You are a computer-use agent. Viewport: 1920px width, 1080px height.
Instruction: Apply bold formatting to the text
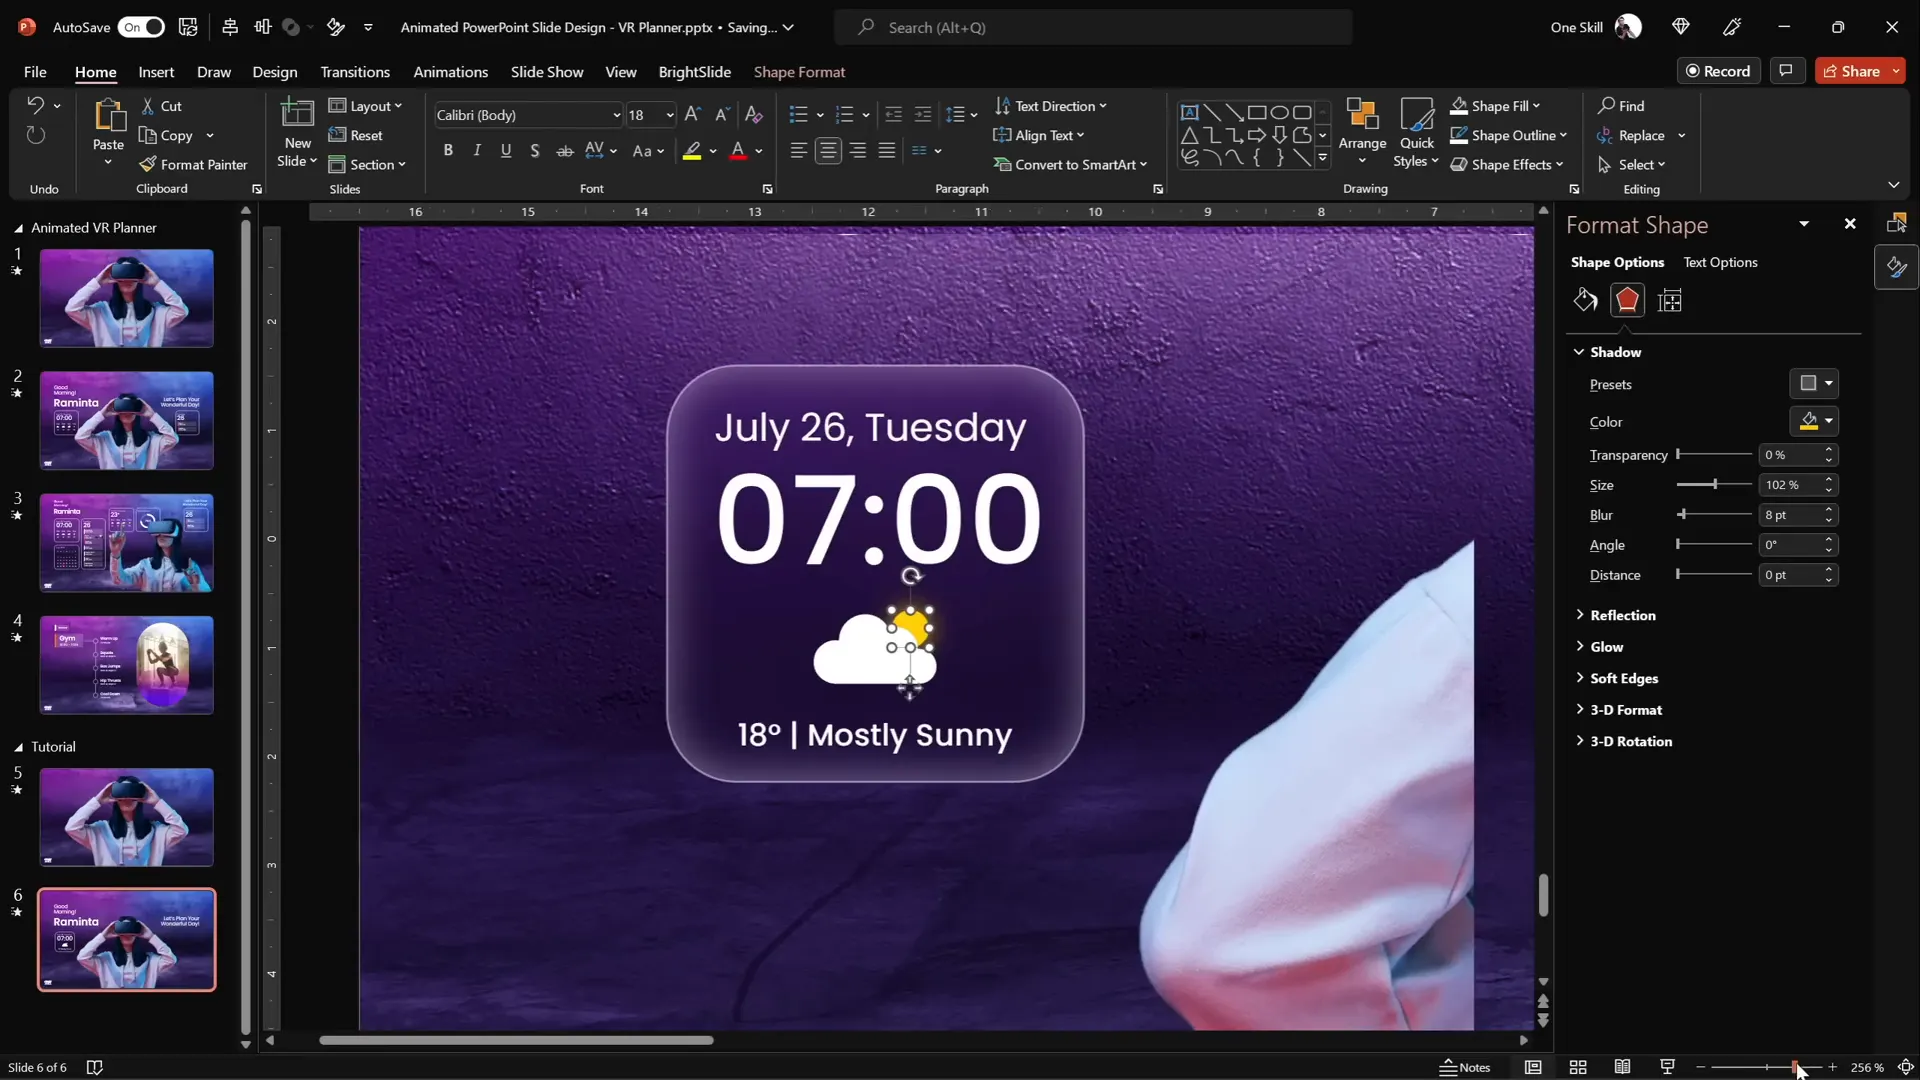tap(448, 150)
